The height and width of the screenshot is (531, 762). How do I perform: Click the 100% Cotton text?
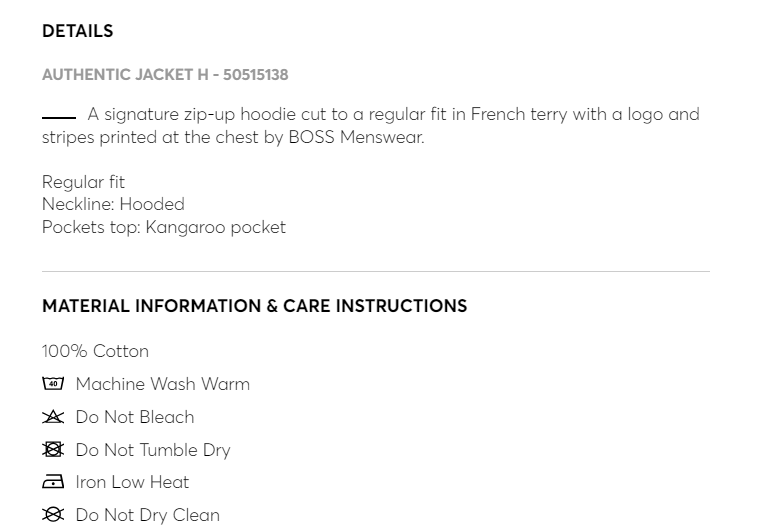pos(95,351)
